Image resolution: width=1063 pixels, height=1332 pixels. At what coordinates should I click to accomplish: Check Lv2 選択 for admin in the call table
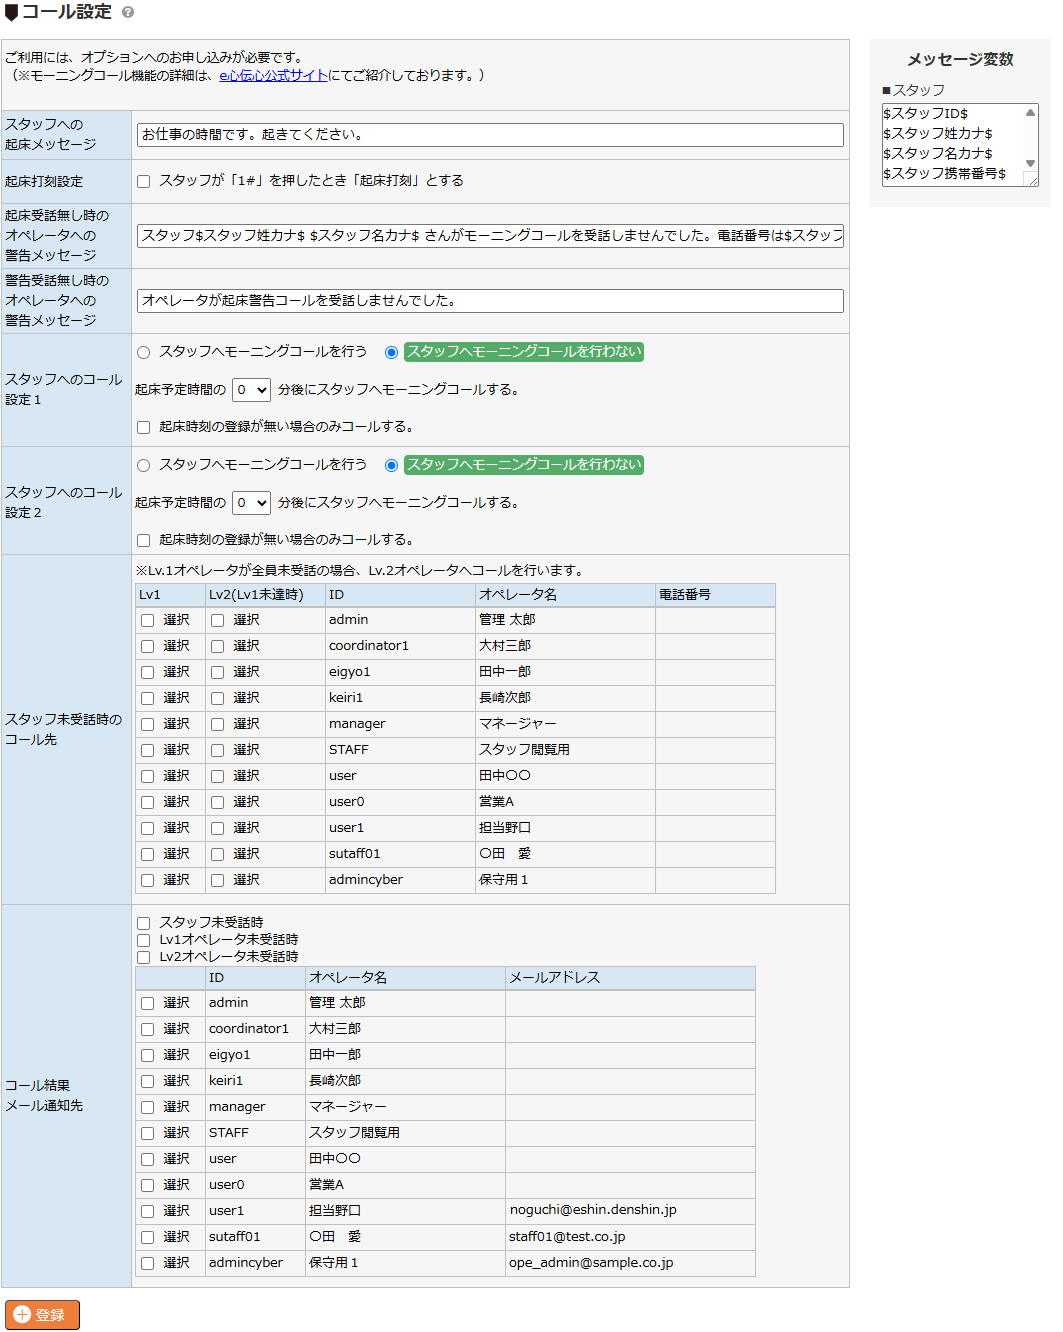[x=217, y=620]
